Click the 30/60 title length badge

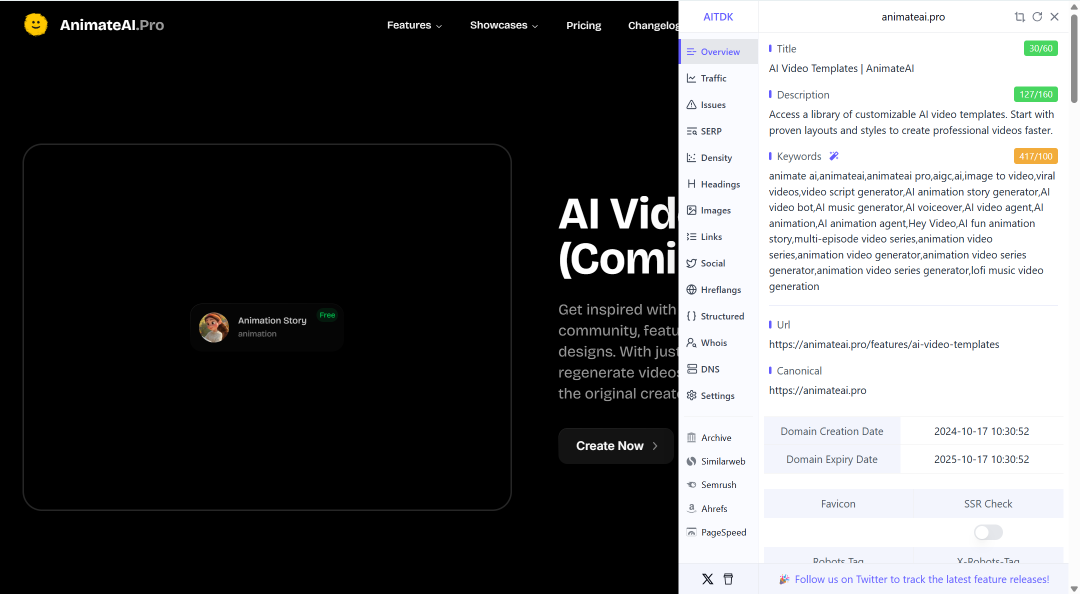(1040, 48)
